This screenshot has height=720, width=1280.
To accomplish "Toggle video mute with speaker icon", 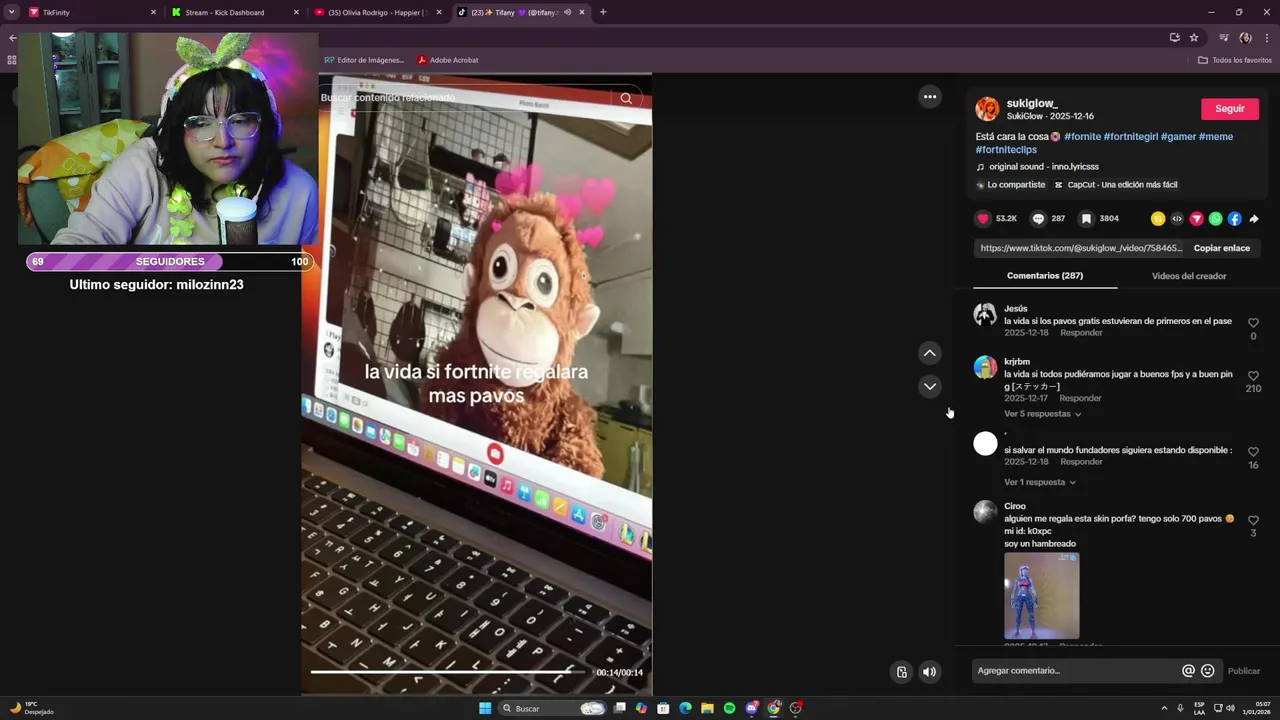I will [930, 672].
